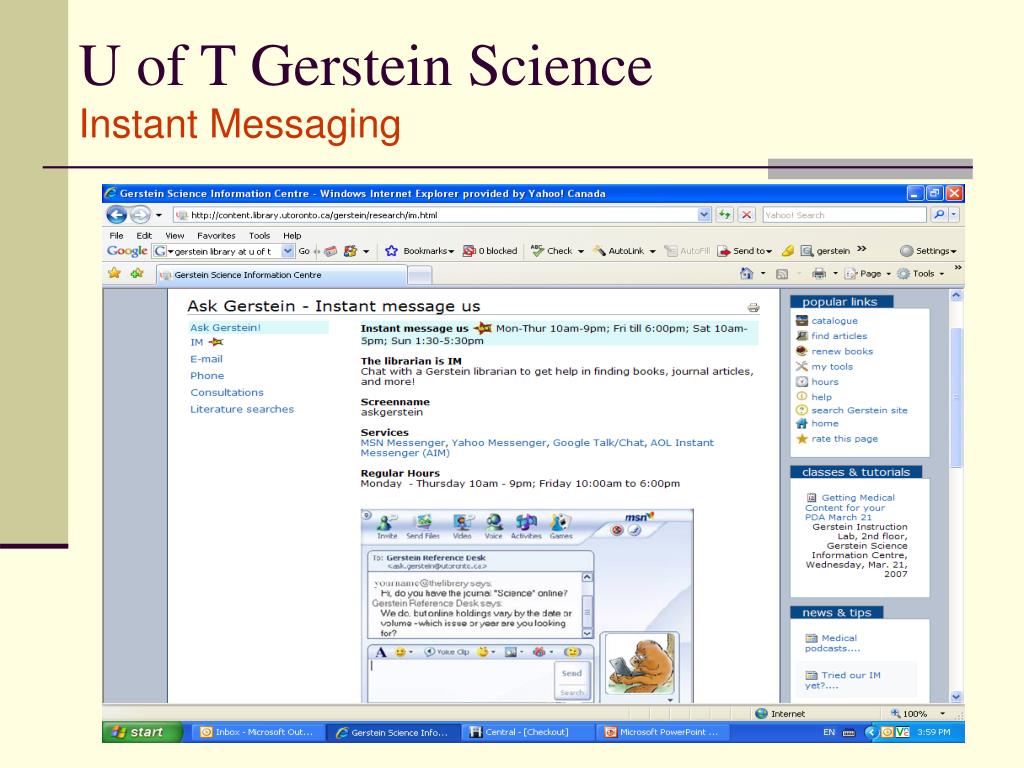Open the View menu

[174, 235]
